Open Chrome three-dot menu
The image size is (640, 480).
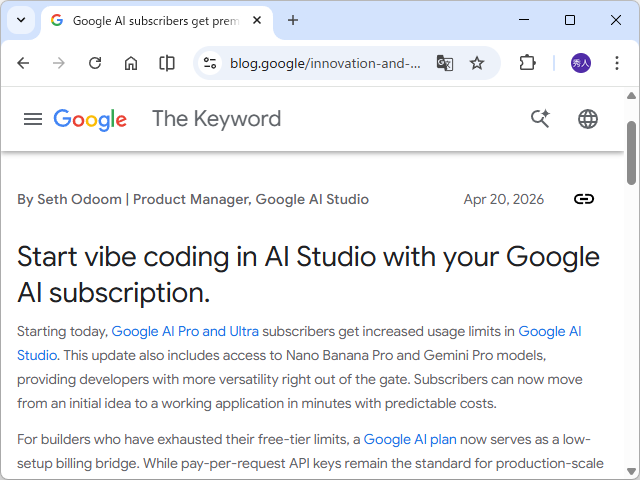pos(617,63)
